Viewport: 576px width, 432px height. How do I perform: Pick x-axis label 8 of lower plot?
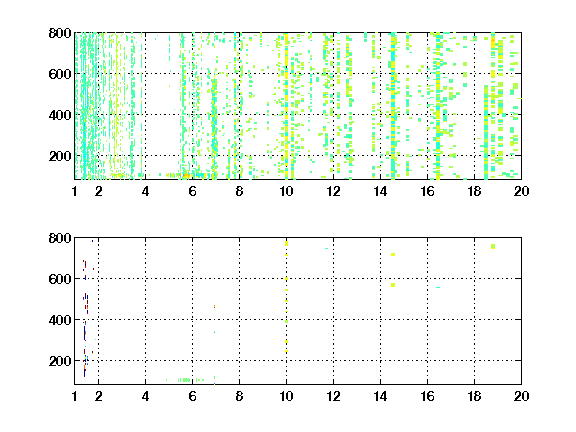(240, 396)
